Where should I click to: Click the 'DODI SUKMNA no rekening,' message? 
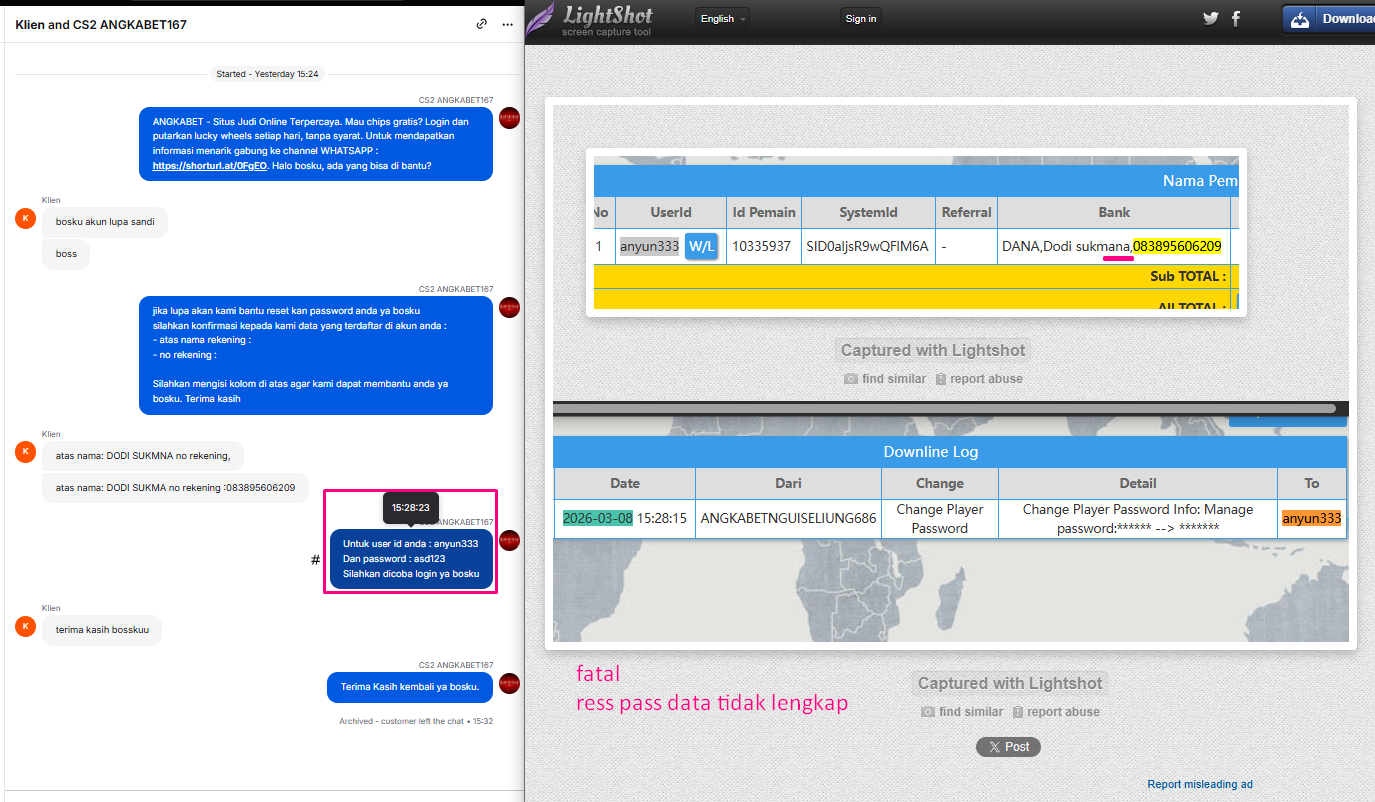click(x=143, y=456)
